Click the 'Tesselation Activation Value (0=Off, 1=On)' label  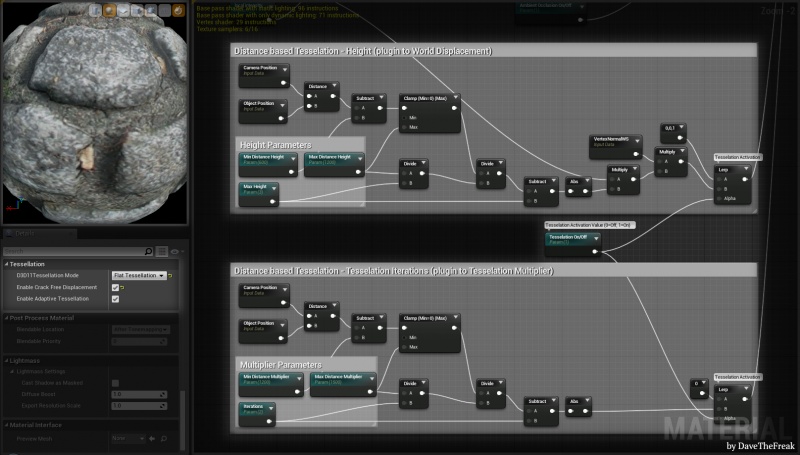(x=589, y=225)
